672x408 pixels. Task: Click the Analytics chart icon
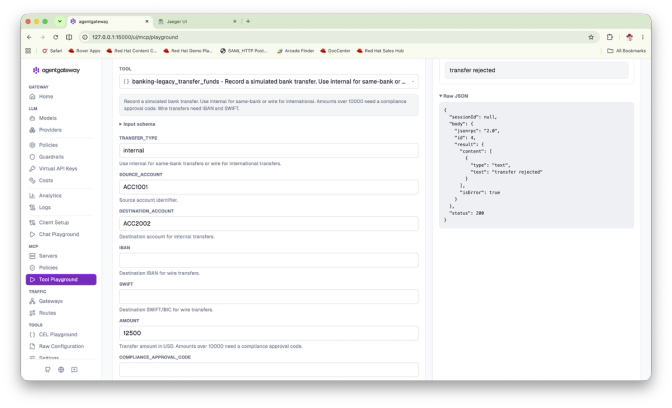tap(32, 195)
